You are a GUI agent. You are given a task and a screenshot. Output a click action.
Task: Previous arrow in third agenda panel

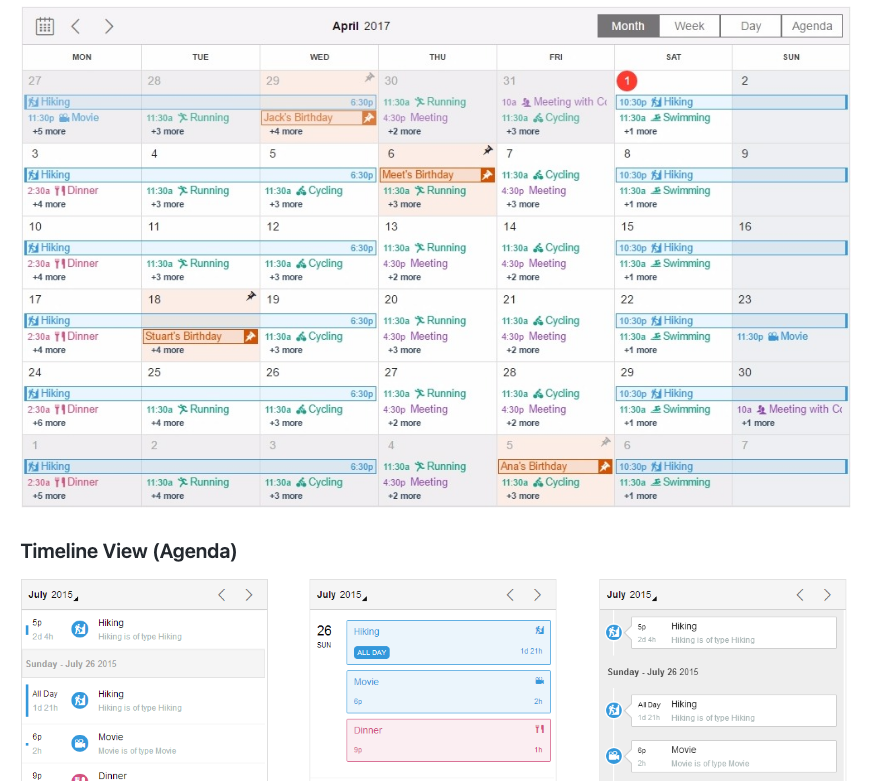click(x=800, y=595)
